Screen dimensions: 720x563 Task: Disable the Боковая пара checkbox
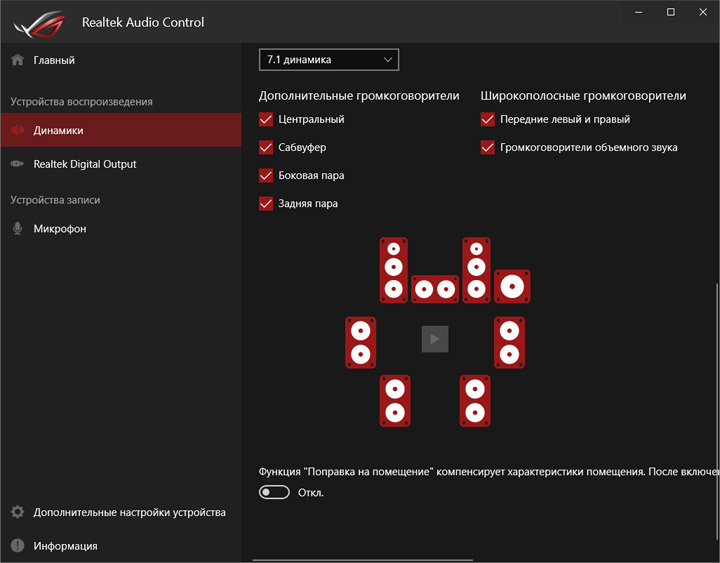point(266,176)
